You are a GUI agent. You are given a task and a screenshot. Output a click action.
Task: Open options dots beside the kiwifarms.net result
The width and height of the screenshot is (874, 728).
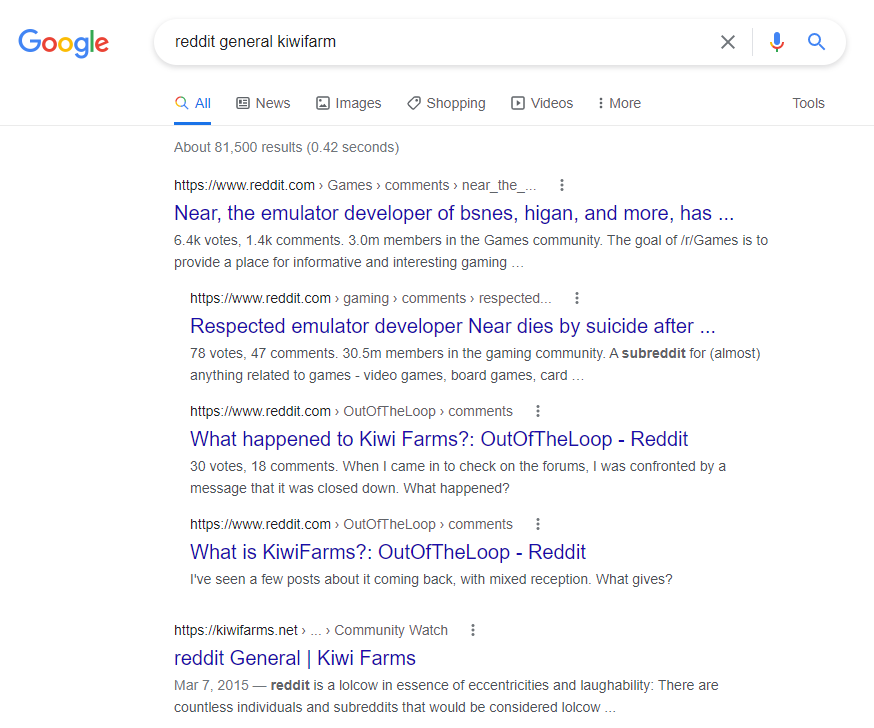pyautogui.click(x=473, y=630)
